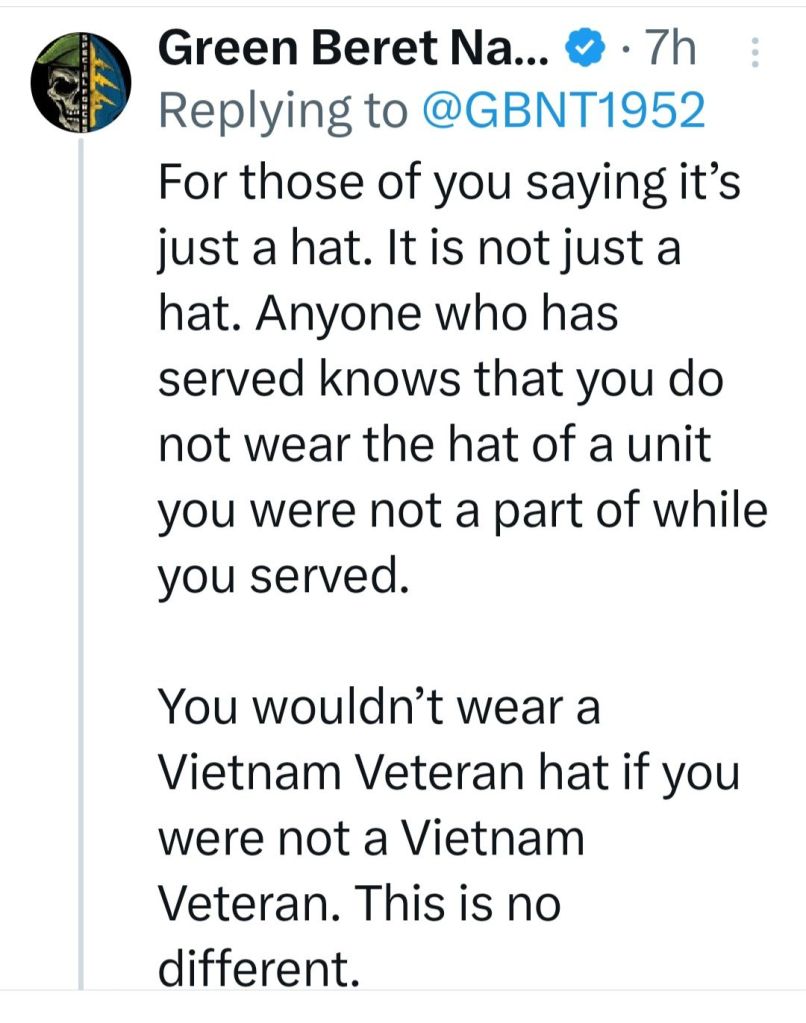This screenshot has width=806, height=1023.
Task: Click the text "were not a Vietnam"
Action: coord(371,838)
